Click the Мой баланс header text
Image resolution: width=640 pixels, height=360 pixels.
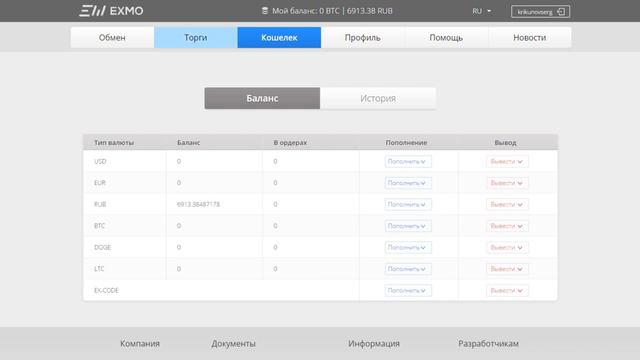click(x=332, y=11)
